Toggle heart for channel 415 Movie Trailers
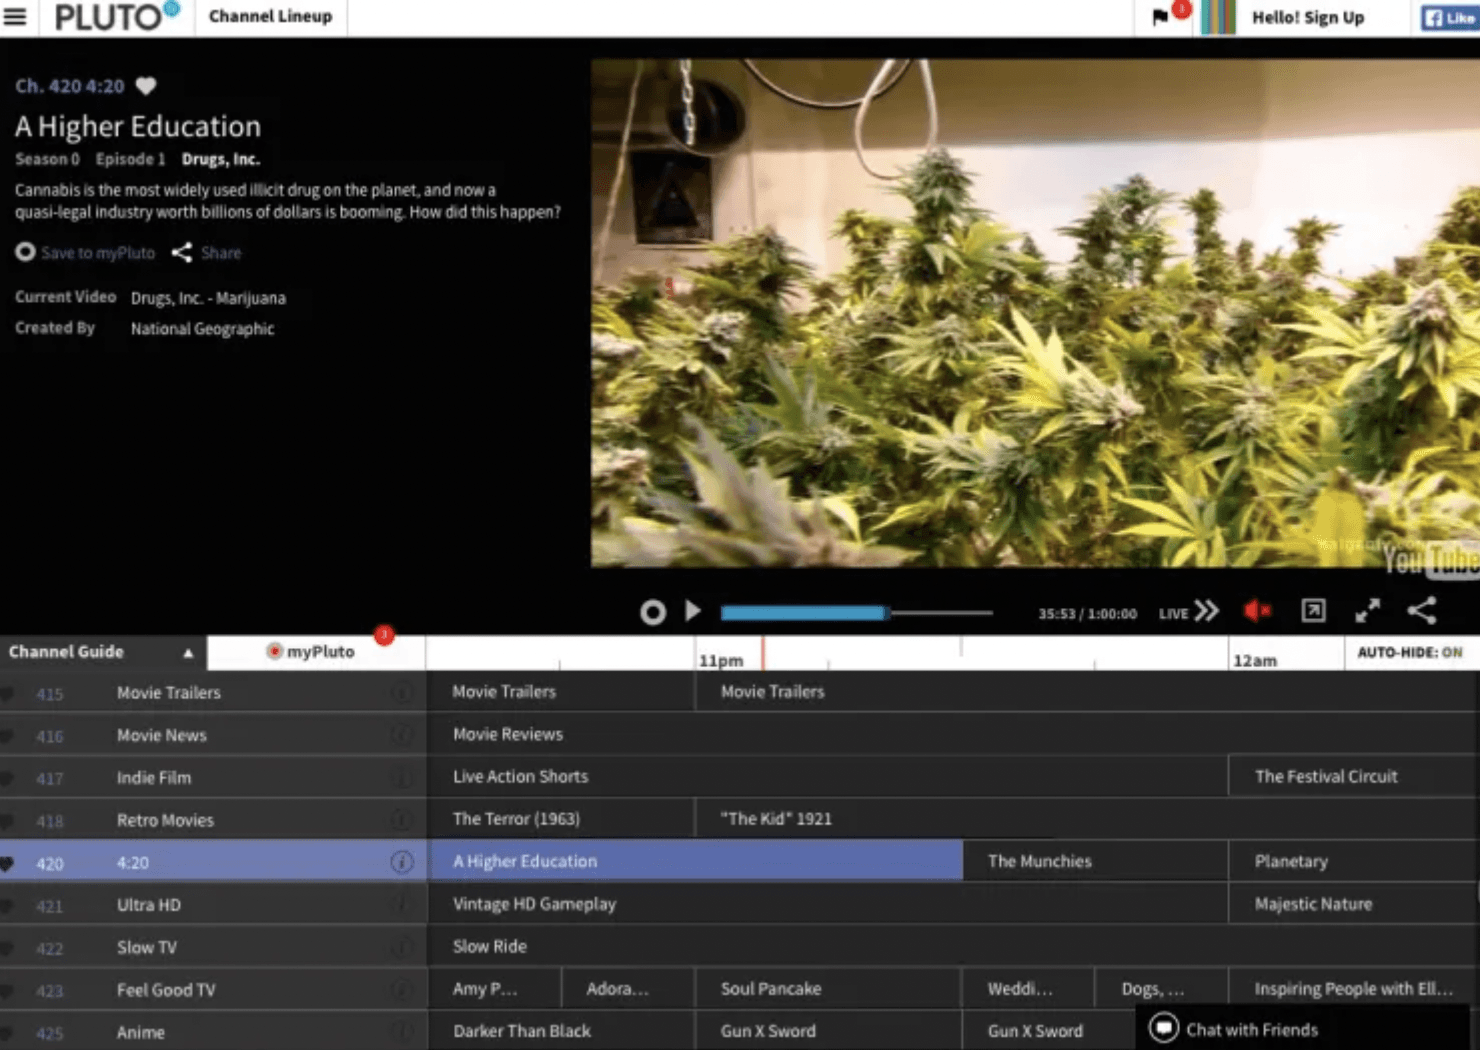 coord(7,693)
